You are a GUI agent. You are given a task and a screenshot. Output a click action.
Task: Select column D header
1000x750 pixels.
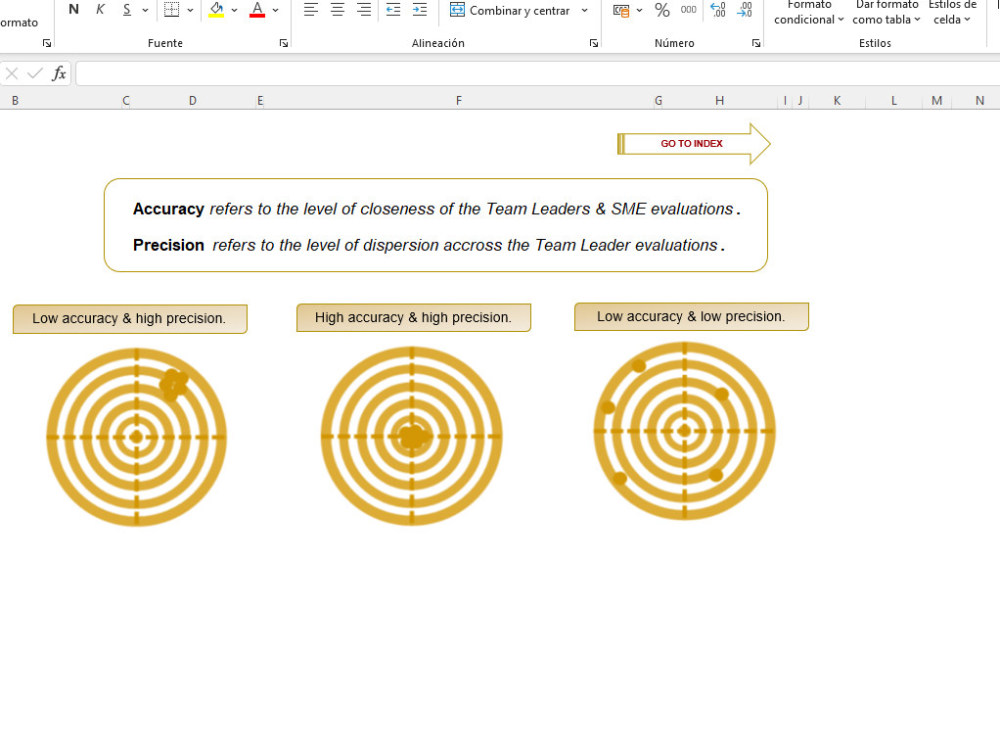(193, 101)
